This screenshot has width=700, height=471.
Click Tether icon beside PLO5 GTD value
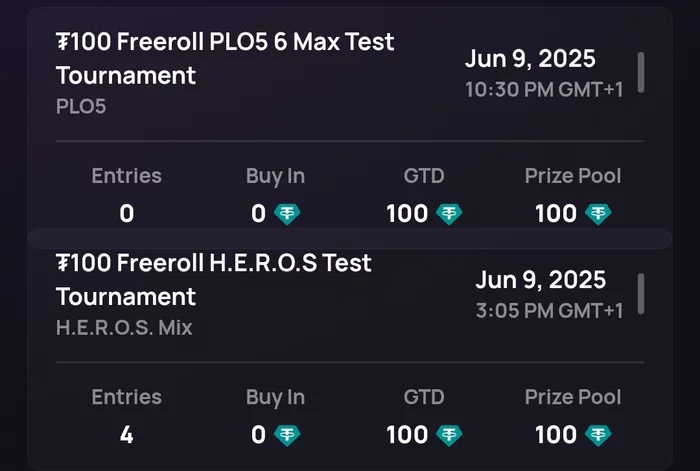click(x=449, y=214)
